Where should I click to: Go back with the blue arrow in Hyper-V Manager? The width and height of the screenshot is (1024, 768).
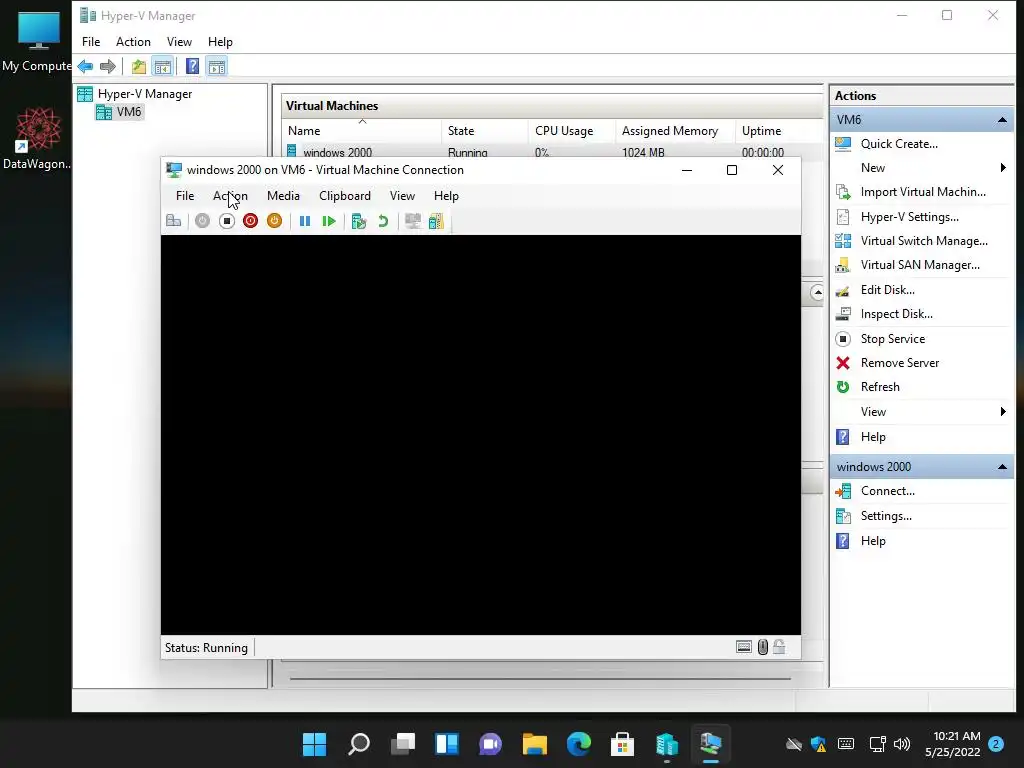pos(86,66)
